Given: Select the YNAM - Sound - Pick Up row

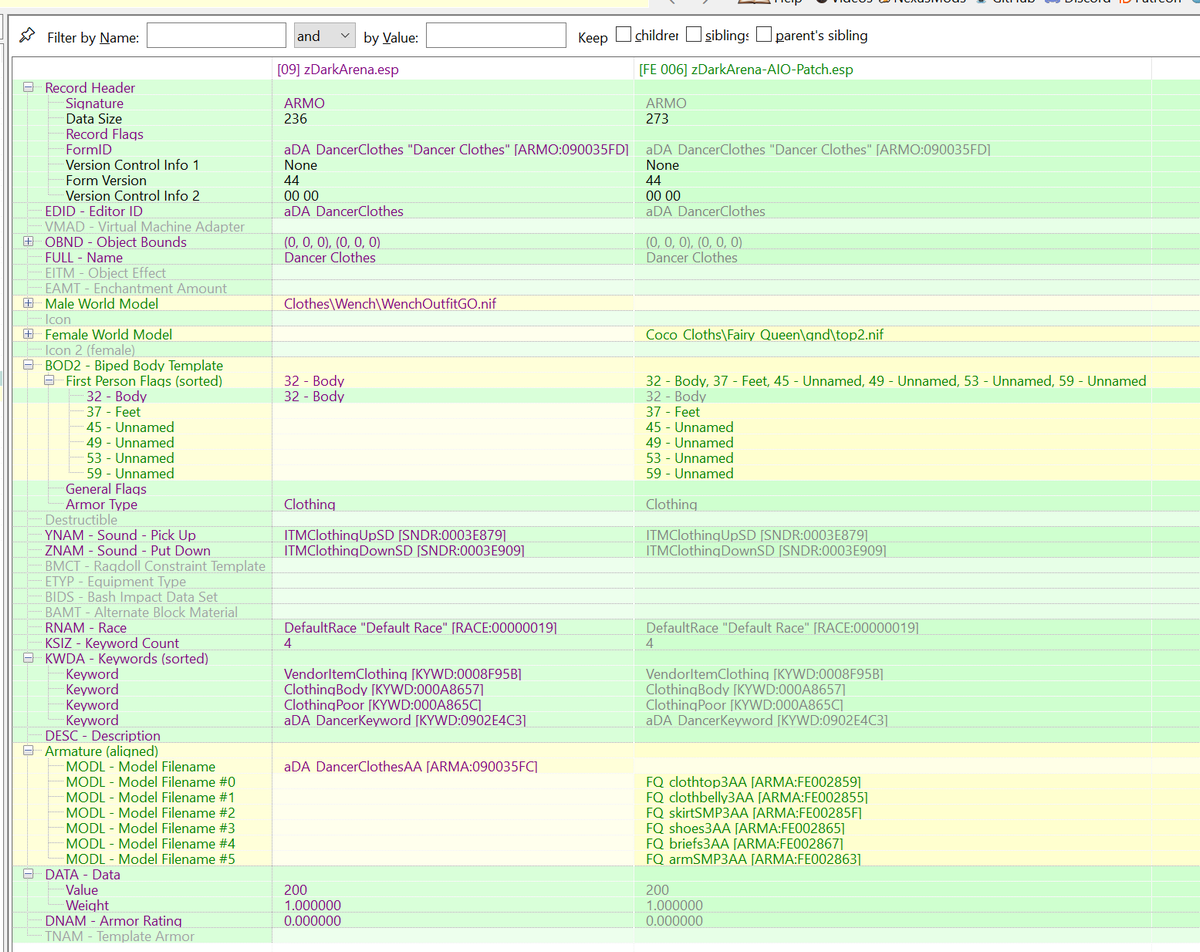Looking at the screenshot, I should pyautogui.click(x=120, y=536).
